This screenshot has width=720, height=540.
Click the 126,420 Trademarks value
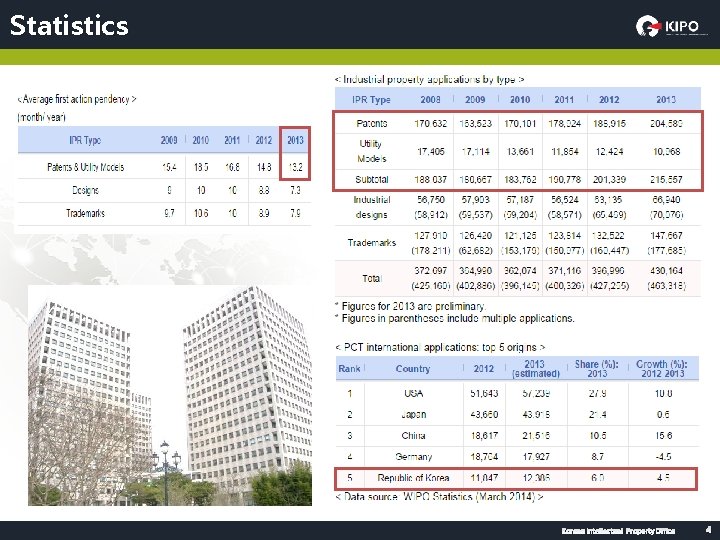point(475,236)
